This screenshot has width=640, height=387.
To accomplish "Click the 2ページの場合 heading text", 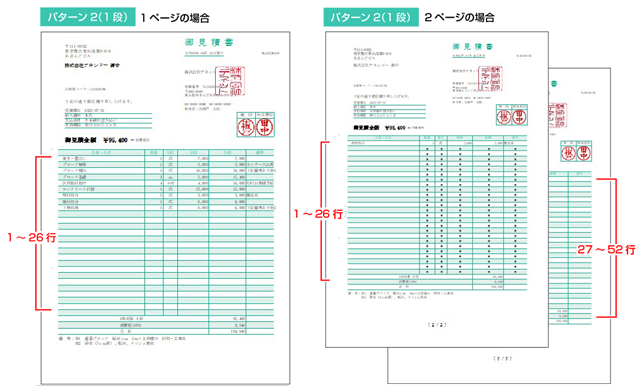I will click(x=459, y=18).
